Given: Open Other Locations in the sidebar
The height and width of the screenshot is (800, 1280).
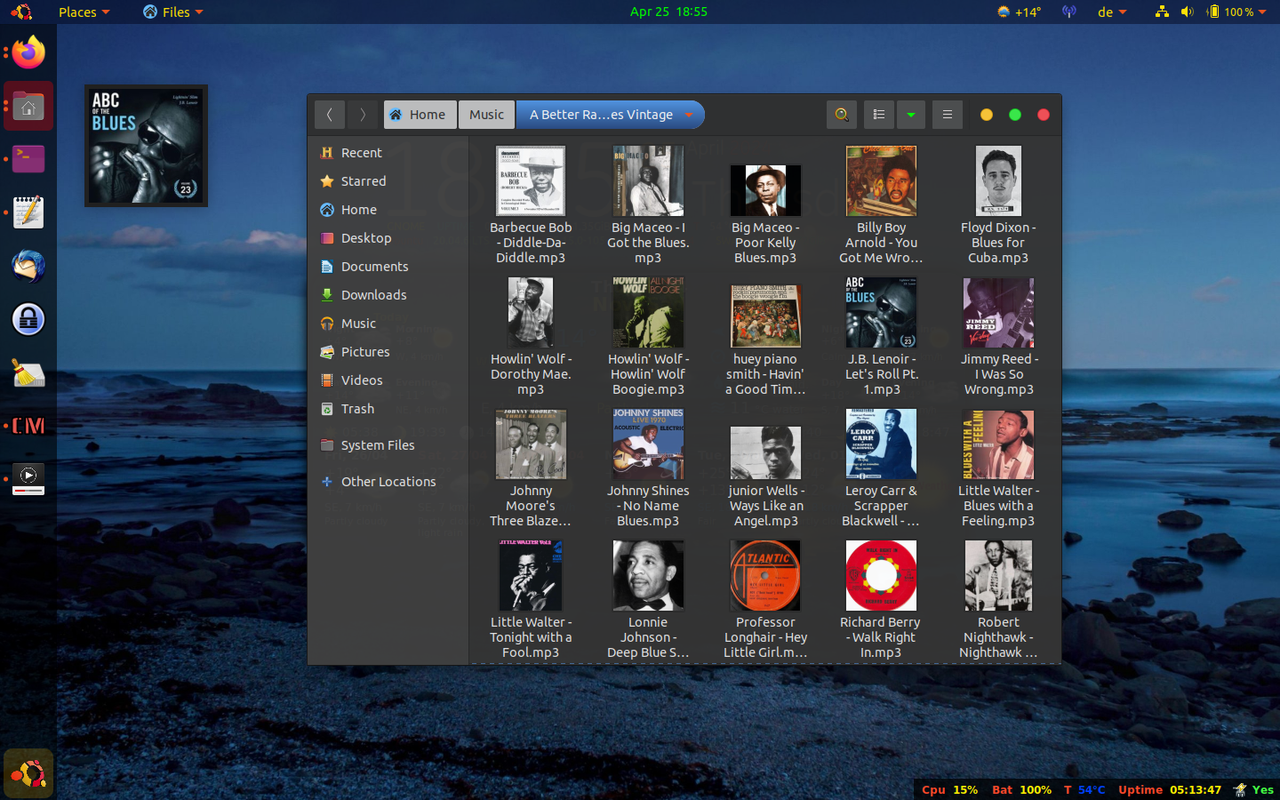Looking at the screenshot, I should tap(388, 482).
